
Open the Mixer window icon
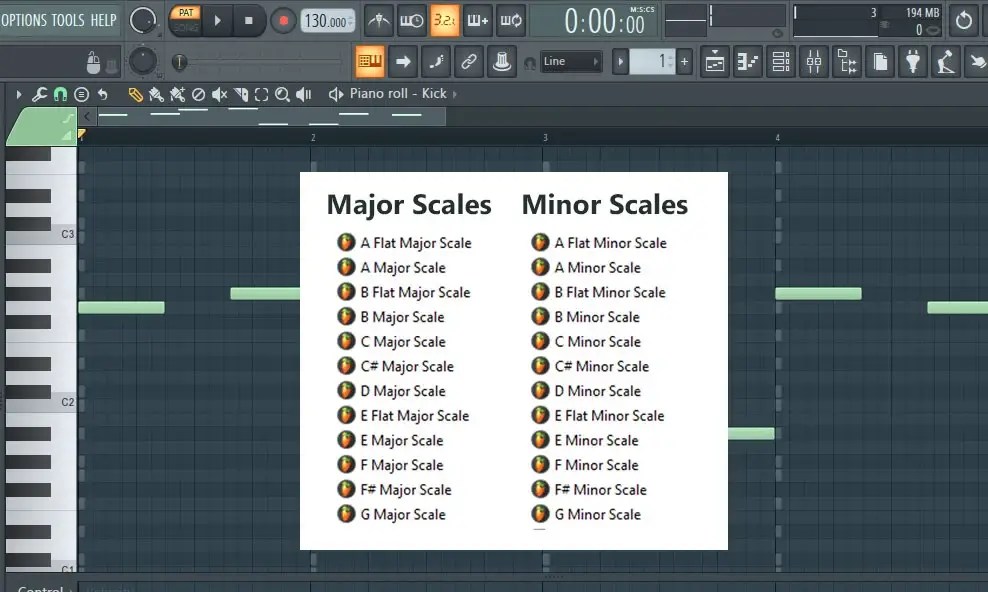tap(814, 62)
